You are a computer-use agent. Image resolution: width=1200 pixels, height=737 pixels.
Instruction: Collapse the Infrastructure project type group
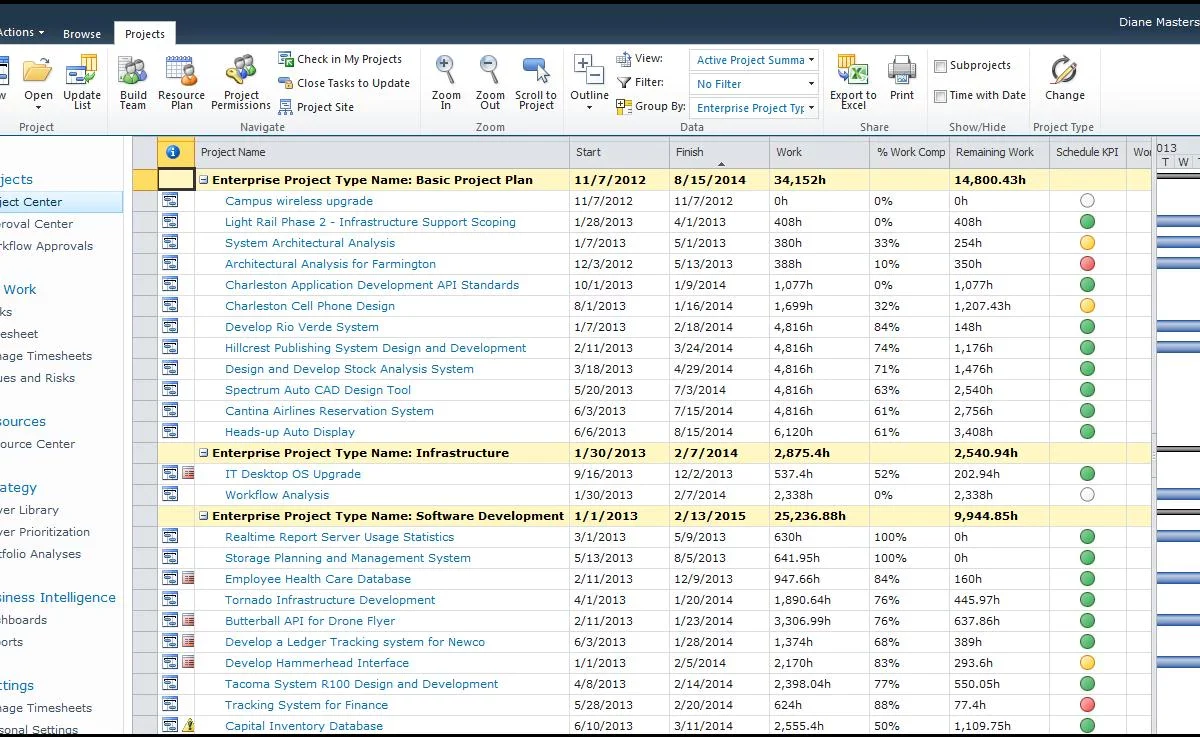pyautogui.click(x=204, y=453)
